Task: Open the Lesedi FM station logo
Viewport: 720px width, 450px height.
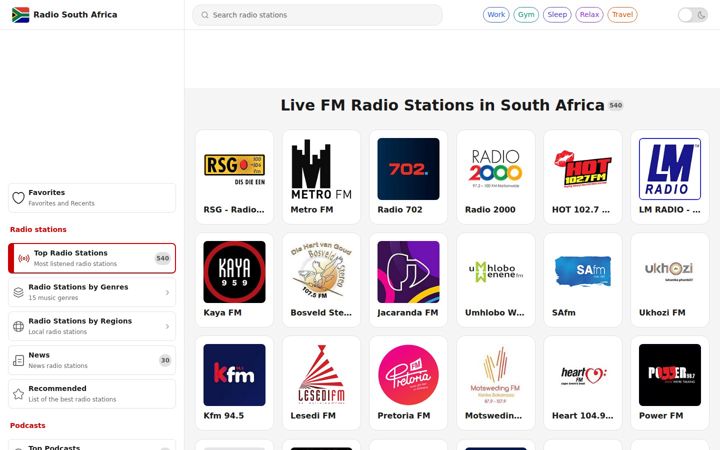Action: click(x=321, y=375)
